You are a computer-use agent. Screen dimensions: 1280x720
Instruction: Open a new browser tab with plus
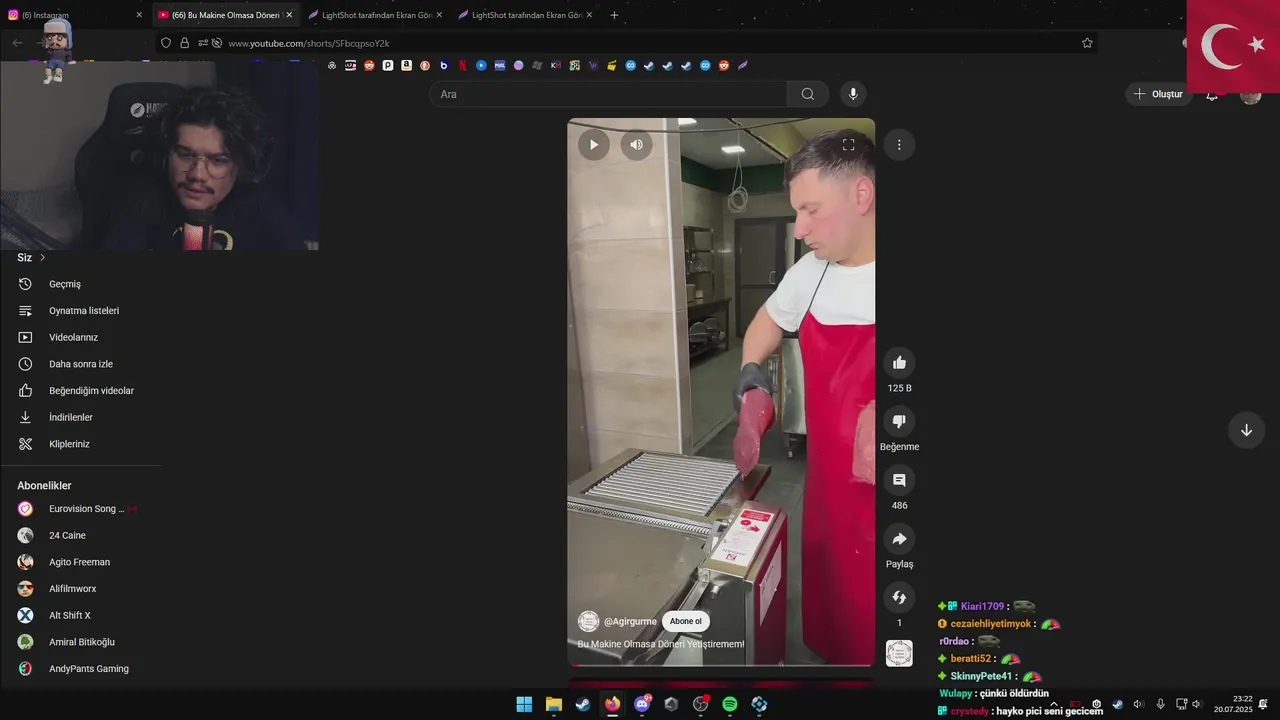pos(614,15)
